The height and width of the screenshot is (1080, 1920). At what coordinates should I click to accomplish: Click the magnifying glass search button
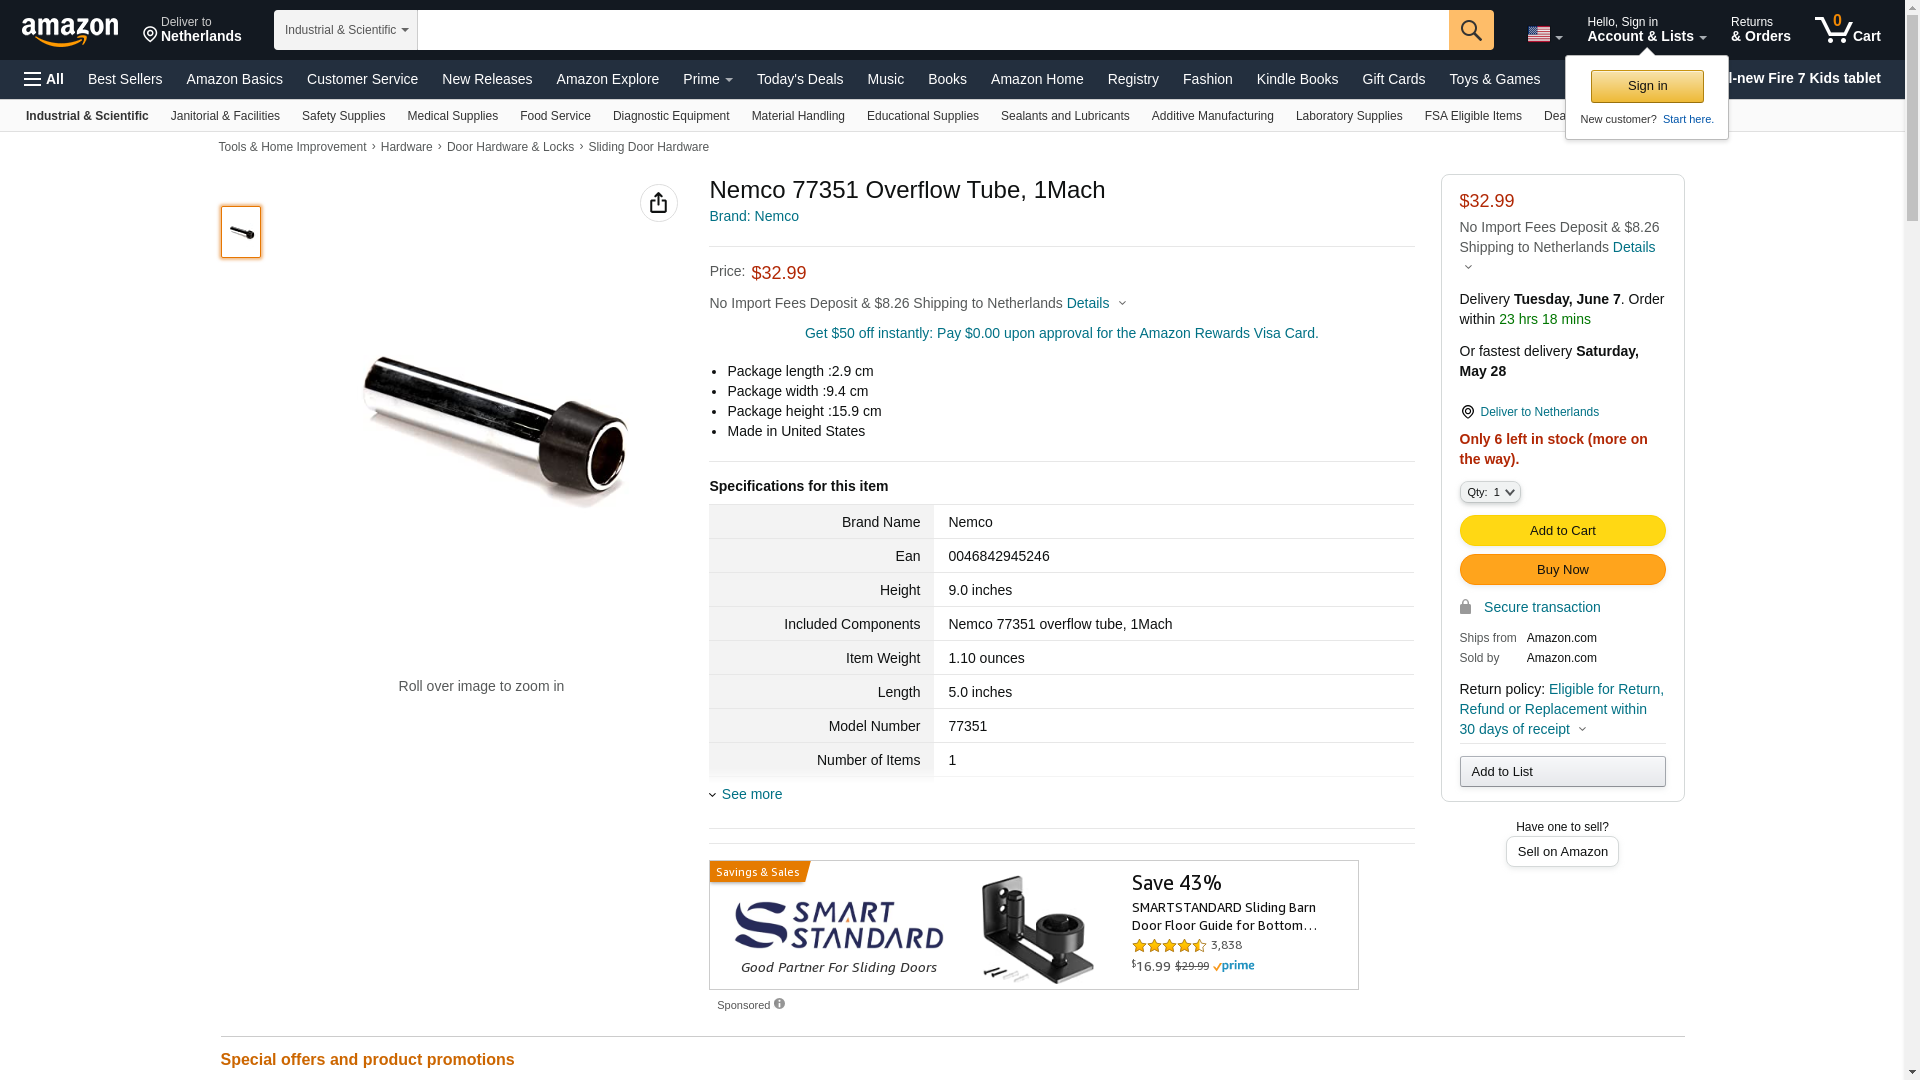point(1471,30)
